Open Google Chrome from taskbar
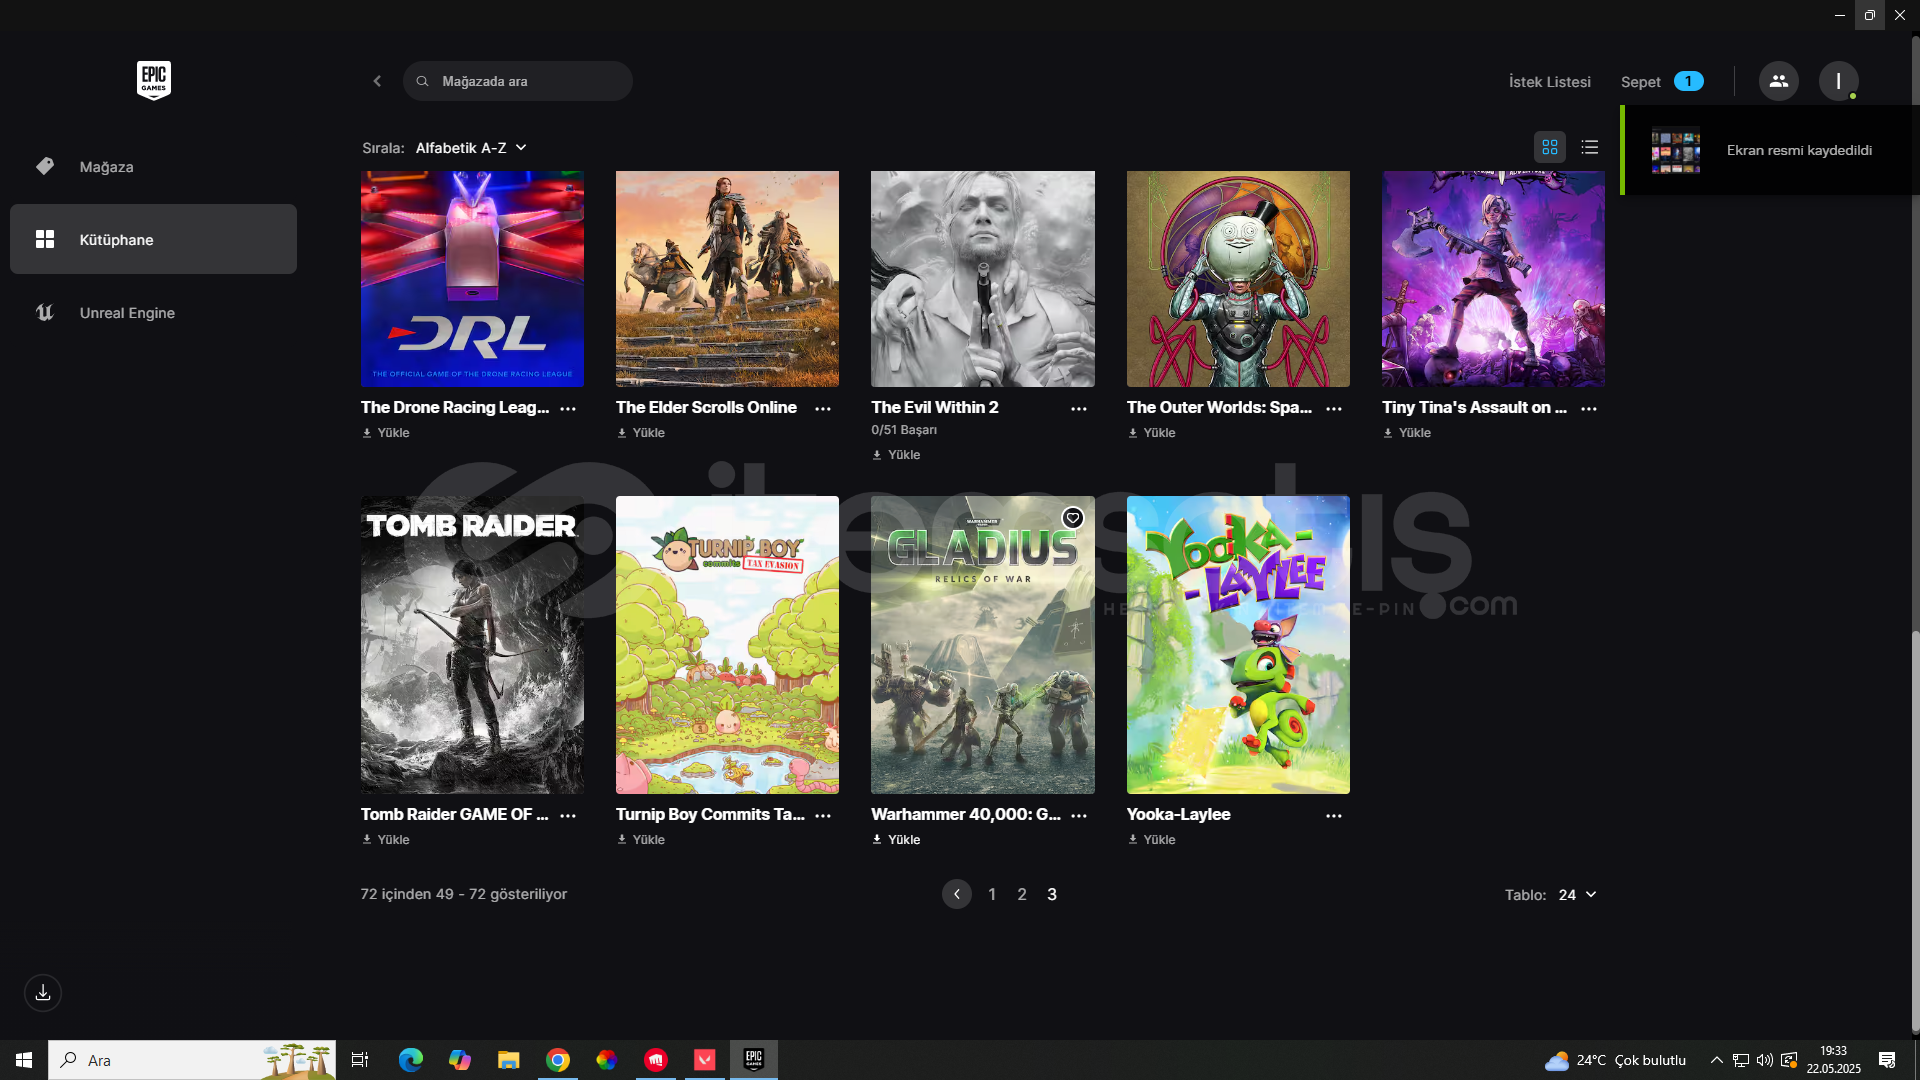Screen dimensions: 1920x1080 (558, 1060)
